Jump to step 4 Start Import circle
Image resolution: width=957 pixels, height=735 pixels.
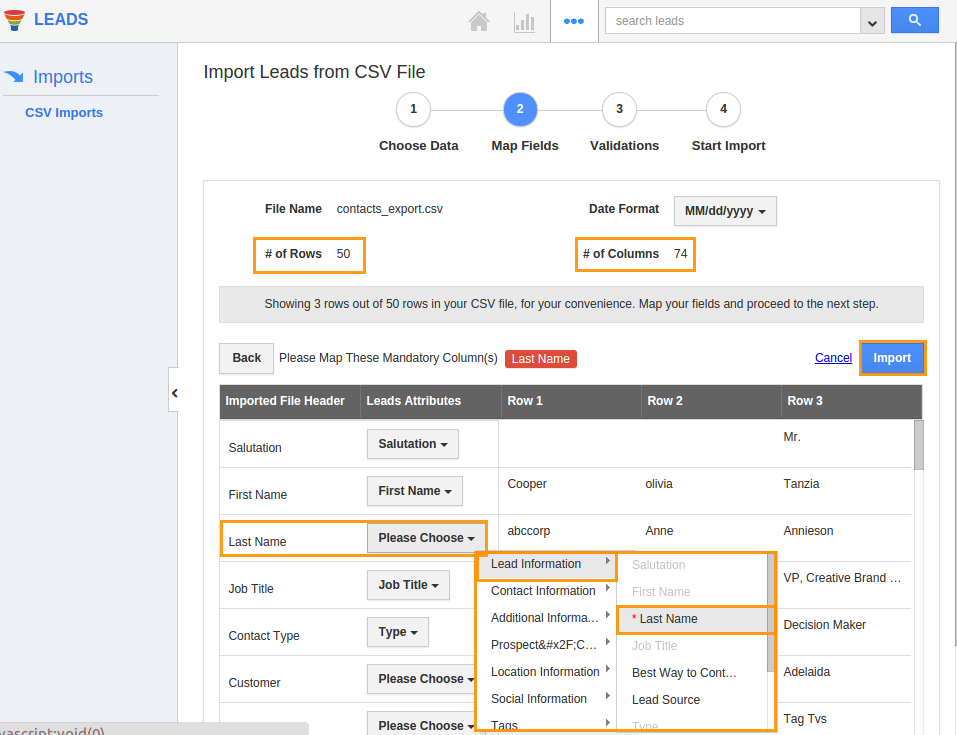click(723, 109)
